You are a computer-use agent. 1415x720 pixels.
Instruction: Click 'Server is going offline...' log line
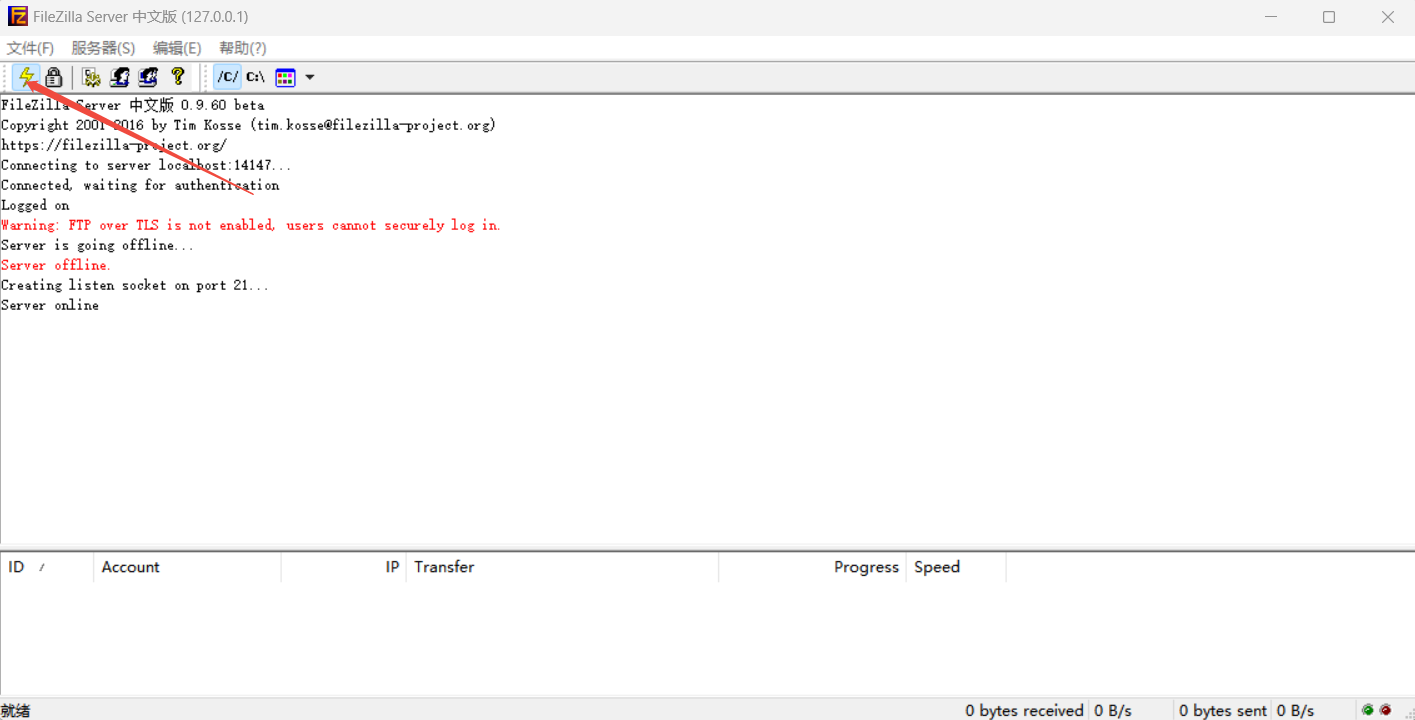tap(98, 245)
